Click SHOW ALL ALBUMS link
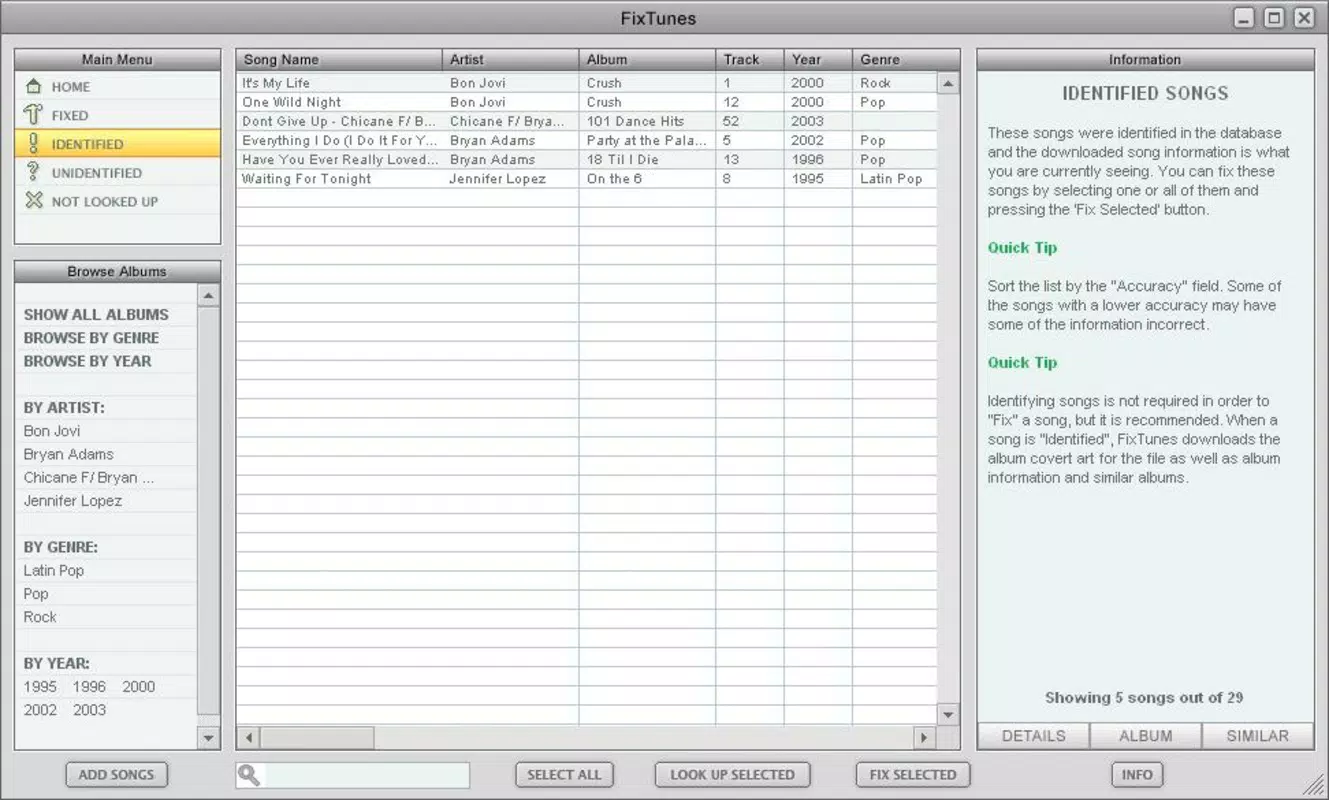Image resolution: width=1329 pixels, height=800 pixels. pyautogui.click(x=96, y=314)
